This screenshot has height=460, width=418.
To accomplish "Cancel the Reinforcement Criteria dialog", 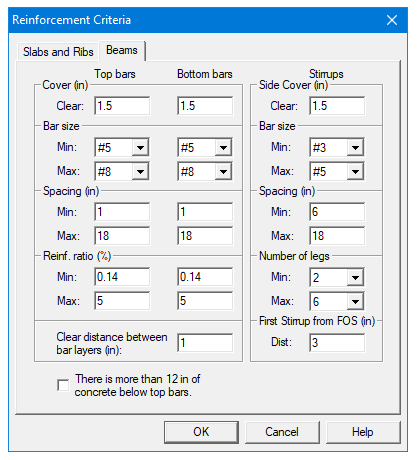I will click(282, 432).
